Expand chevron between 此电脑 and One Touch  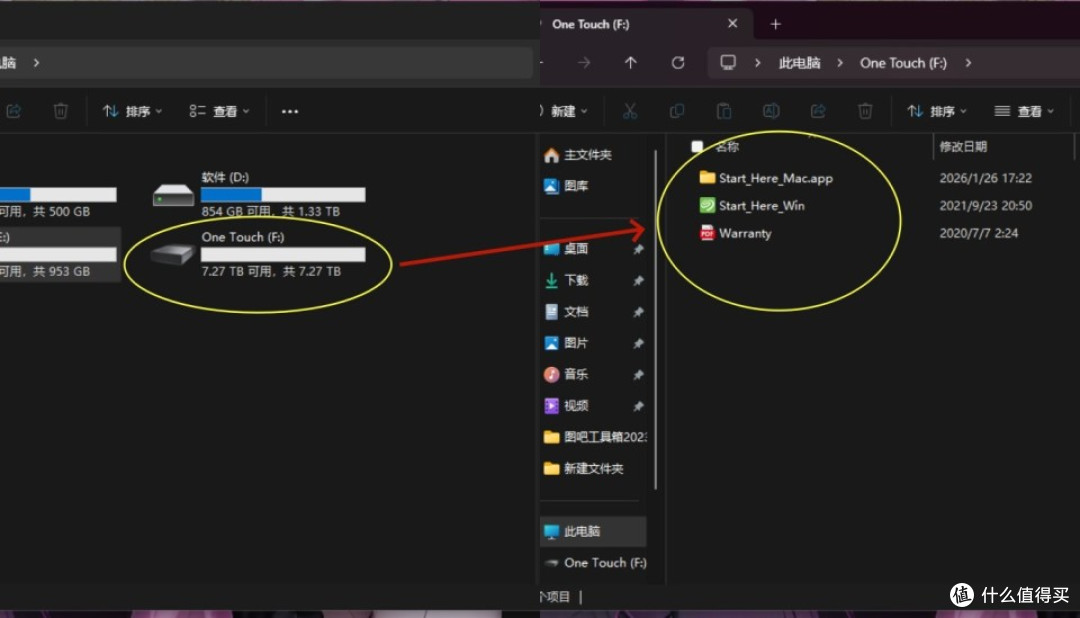point(840,63)
